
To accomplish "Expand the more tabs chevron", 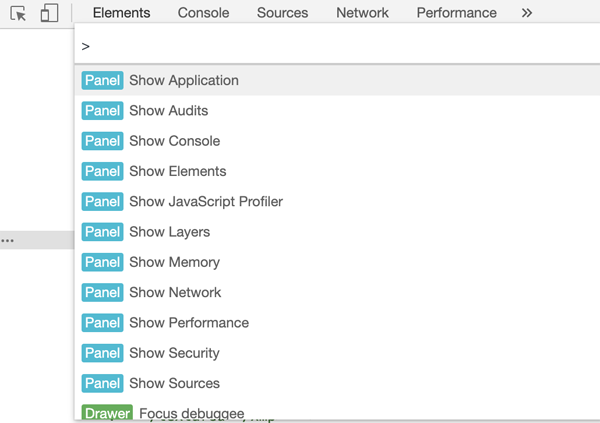I will [527, 13].
